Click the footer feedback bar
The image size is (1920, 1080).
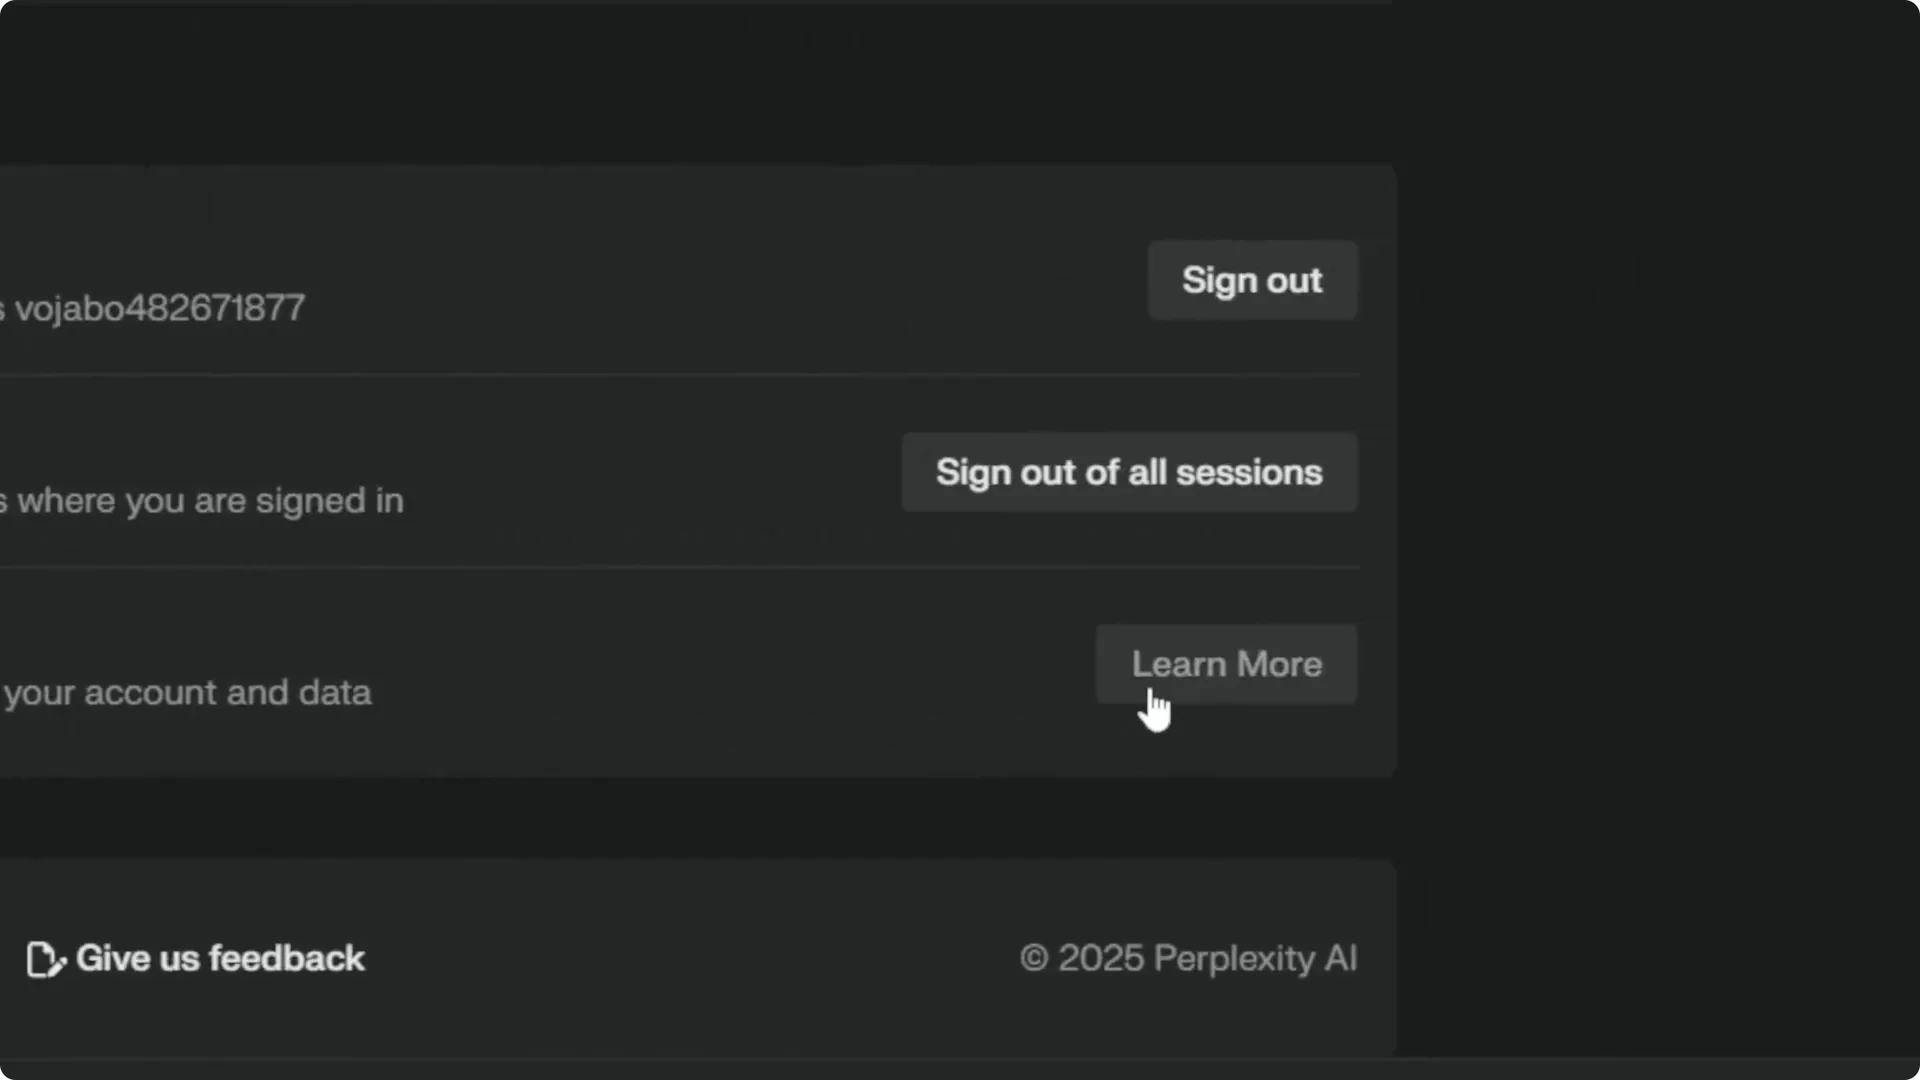tap(700, 960)
